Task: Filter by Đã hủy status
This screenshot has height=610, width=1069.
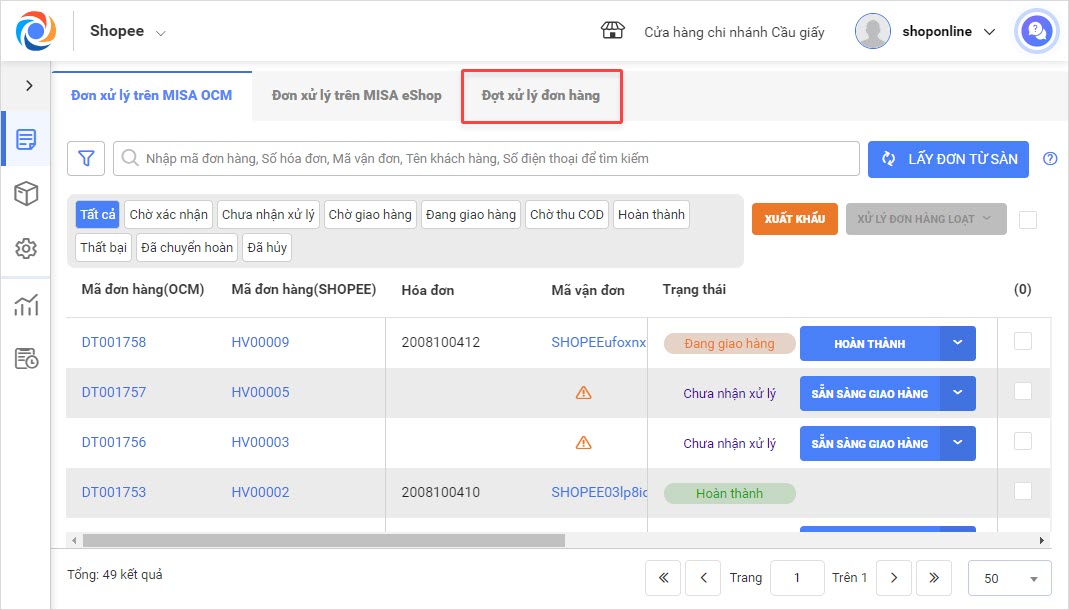Action: [x=267, y=247]
